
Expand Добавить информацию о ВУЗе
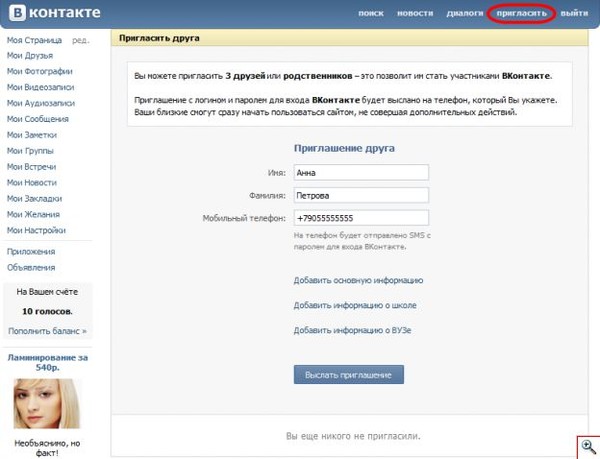(x=352, y=330)
